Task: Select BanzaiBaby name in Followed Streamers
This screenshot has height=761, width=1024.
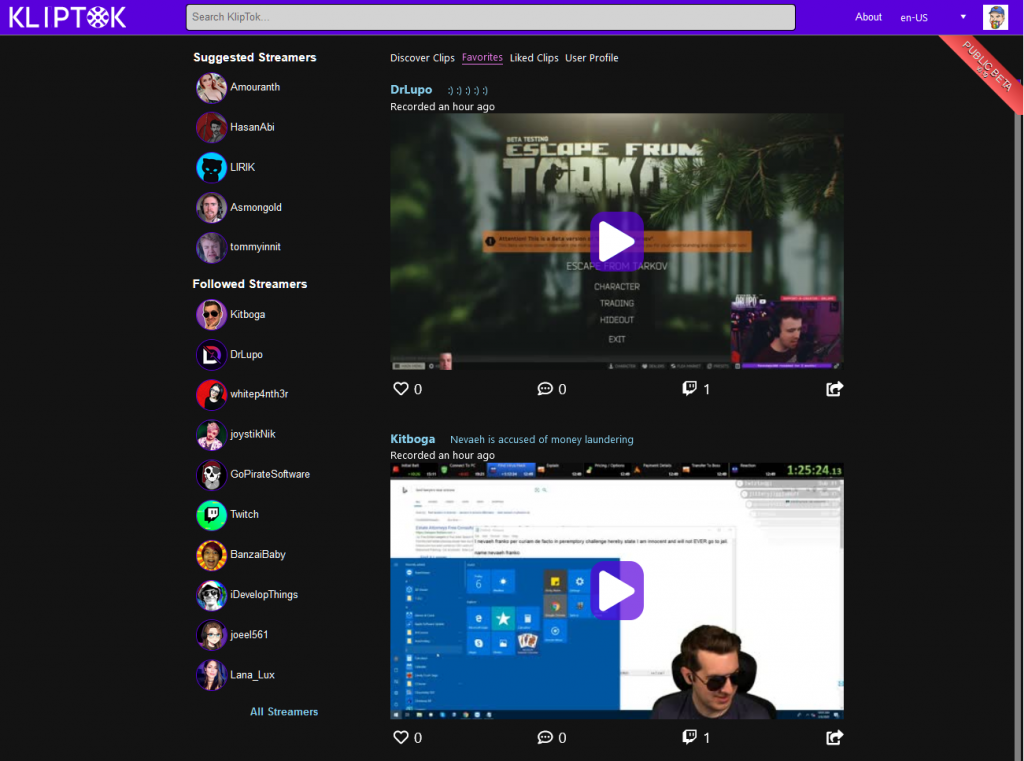Action: [258, 555]
